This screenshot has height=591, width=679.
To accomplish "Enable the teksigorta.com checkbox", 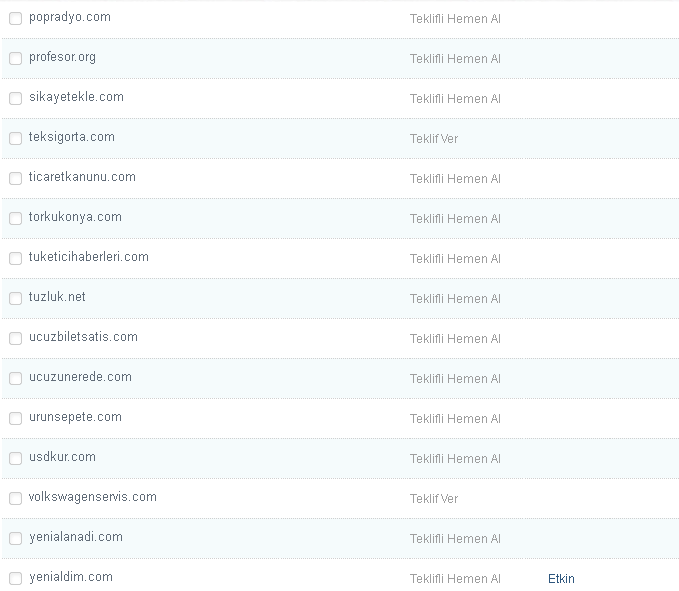I will pyautogui.click(x=15, y=139).
